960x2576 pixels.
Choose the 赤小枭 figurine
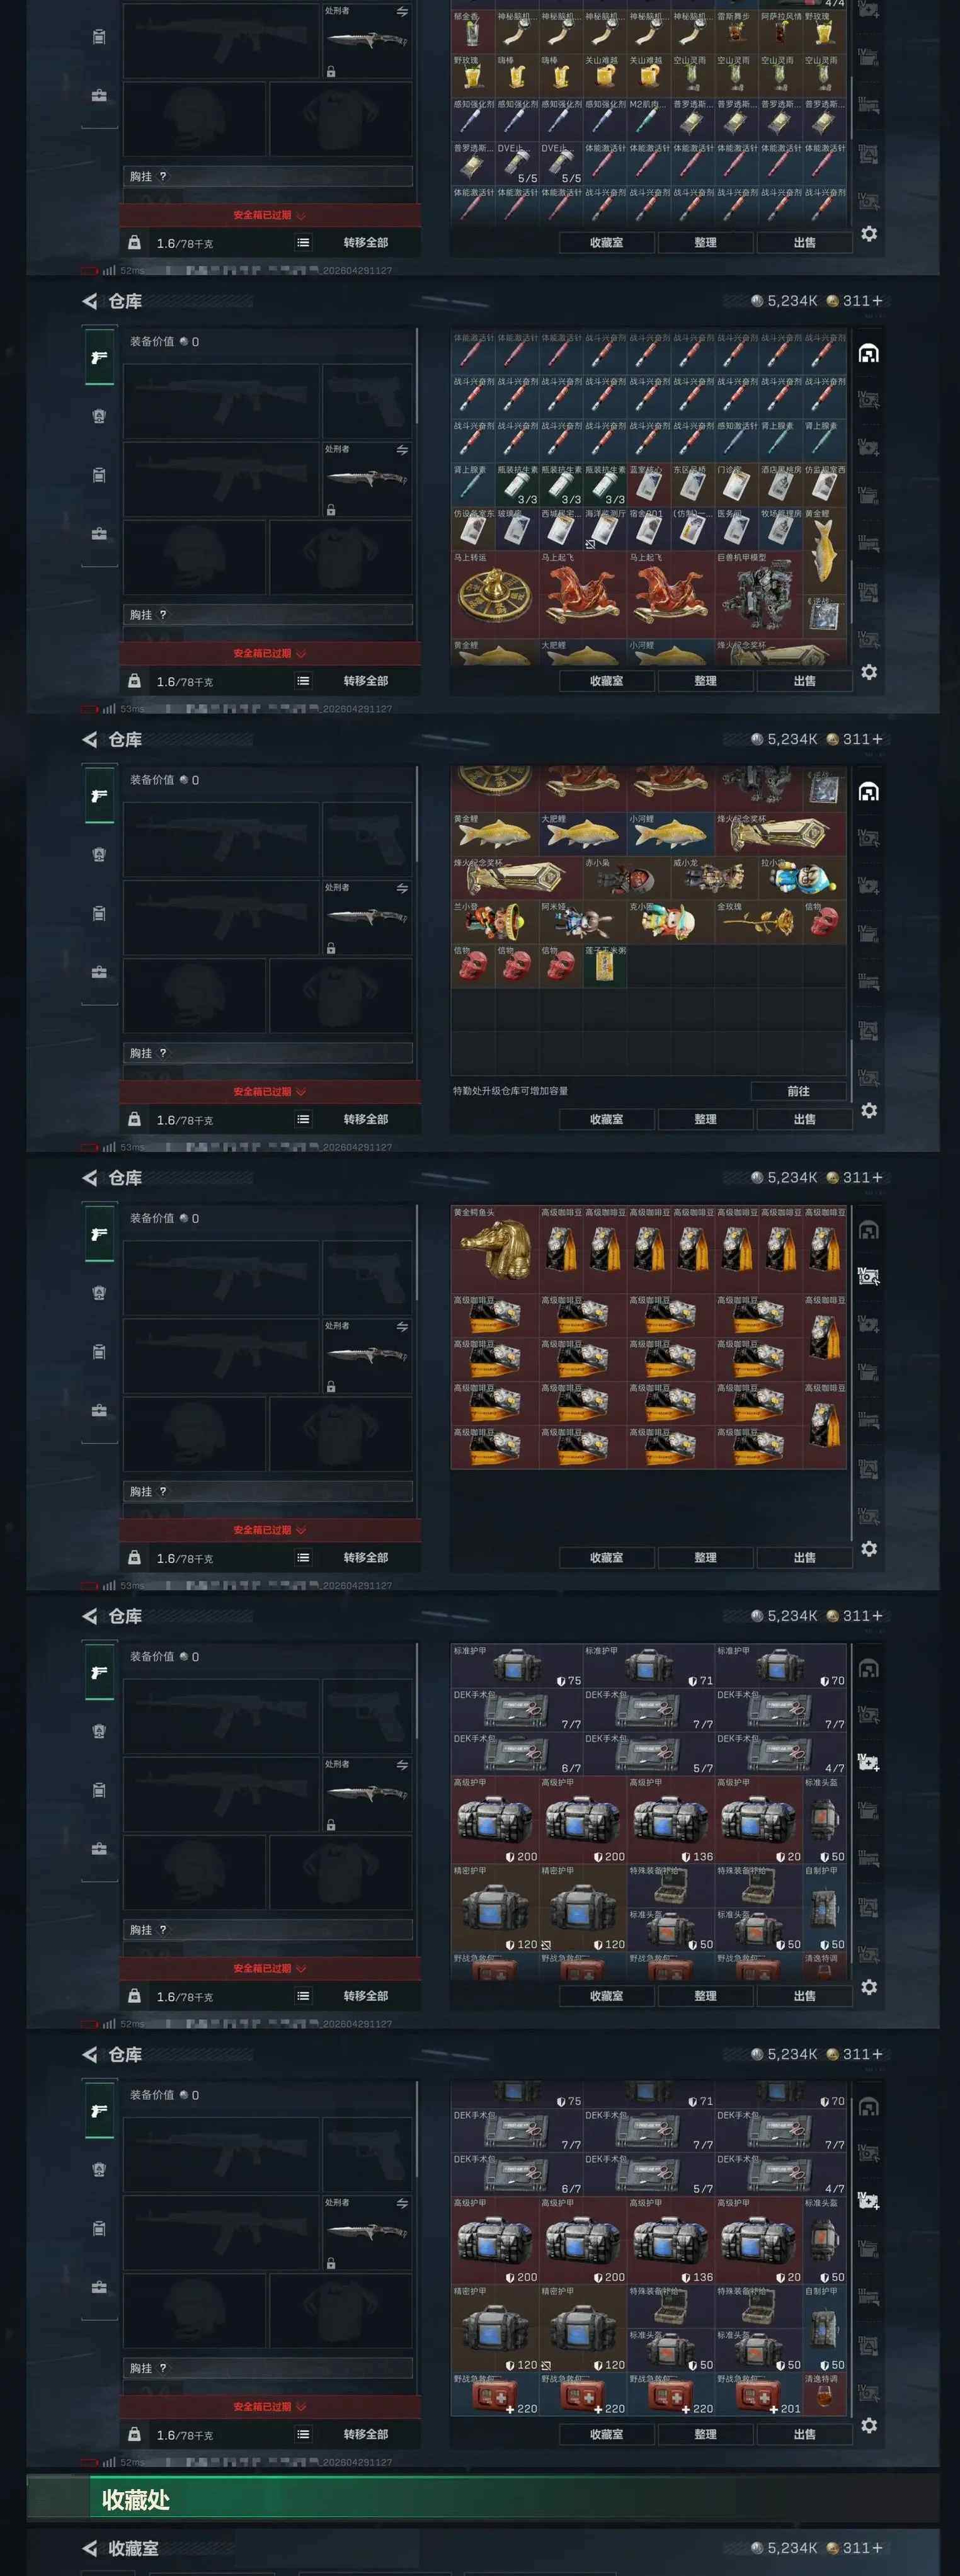pos(626,877)
